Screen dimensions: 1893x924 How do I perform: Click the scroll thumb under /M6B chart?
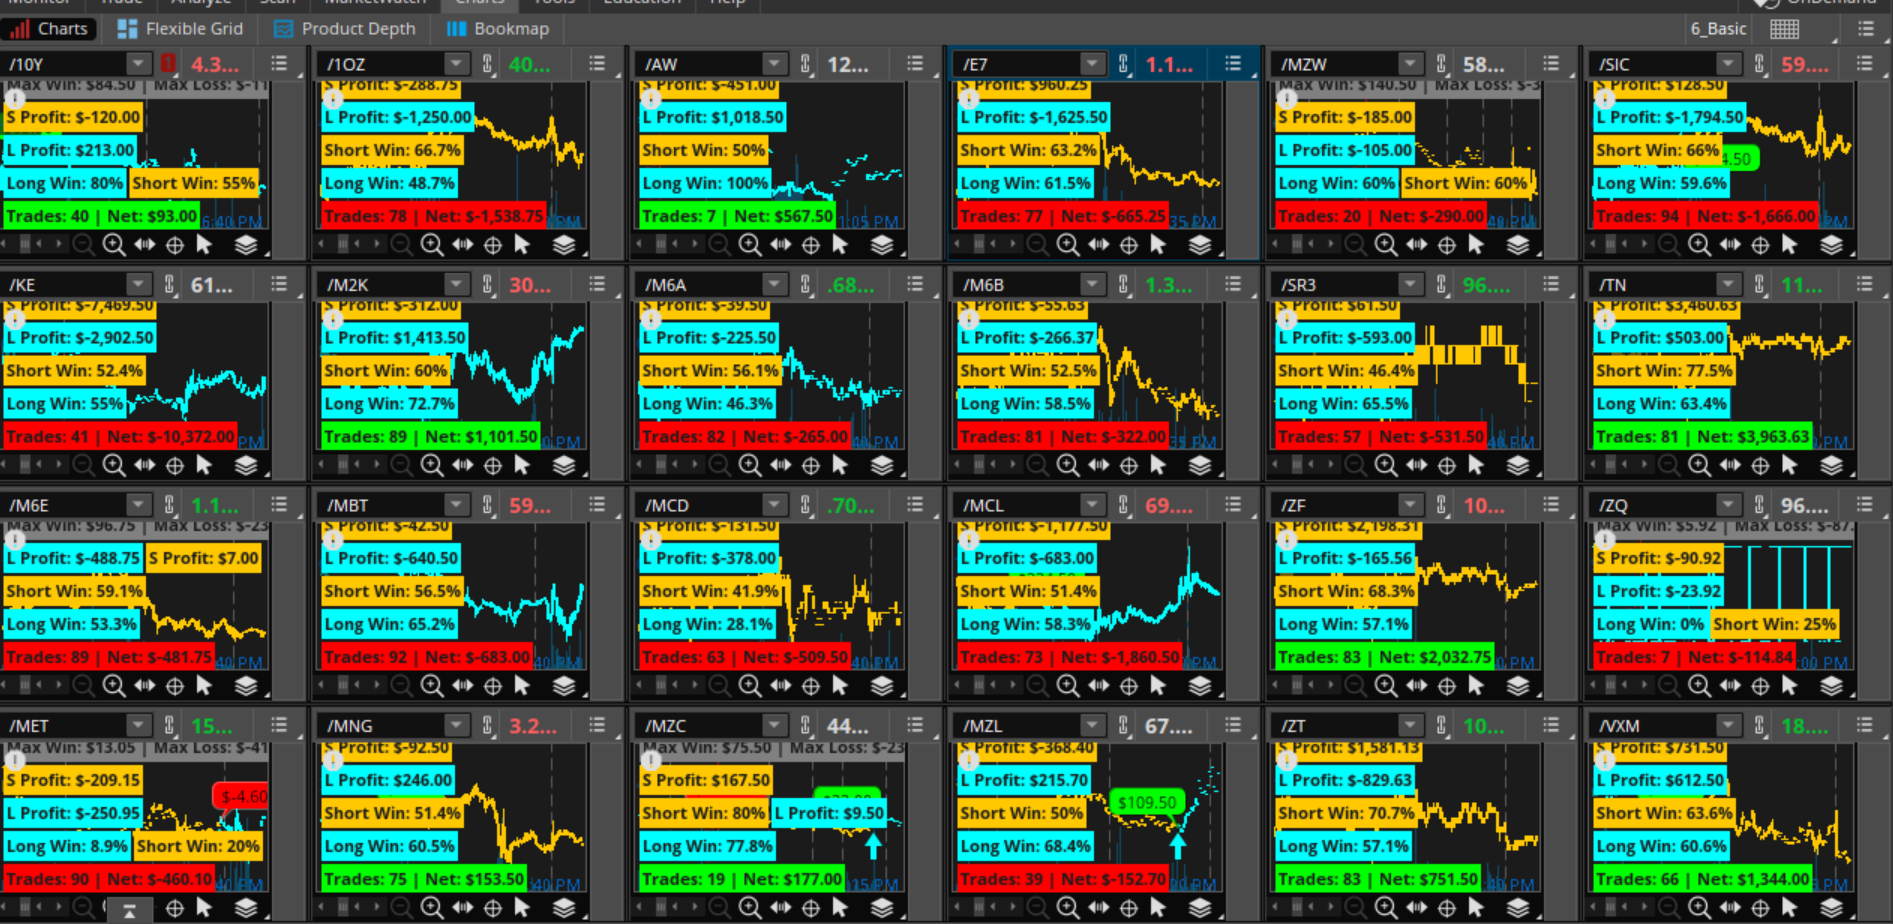coord(979,465)
